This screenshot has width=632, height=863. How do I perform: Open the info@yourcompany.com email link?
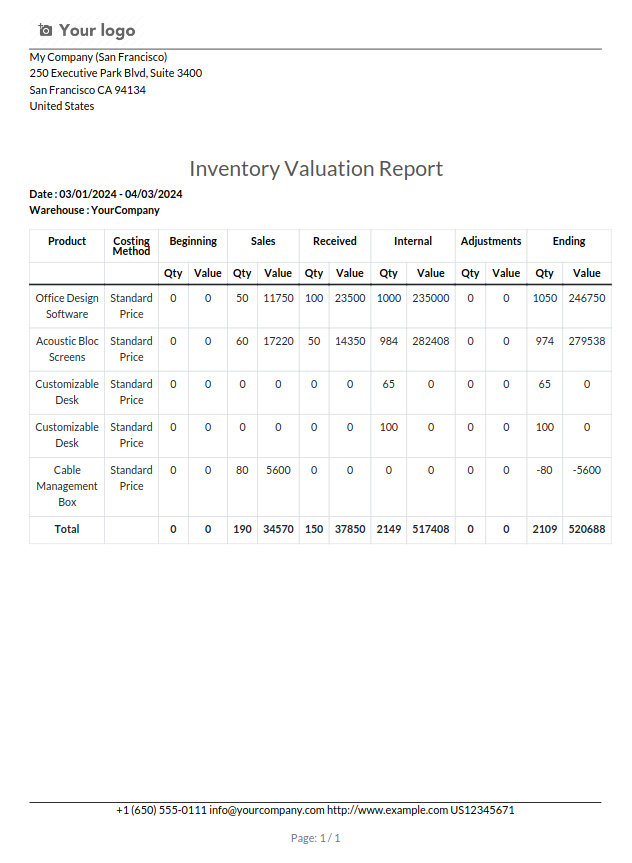(x=266, y=810)
